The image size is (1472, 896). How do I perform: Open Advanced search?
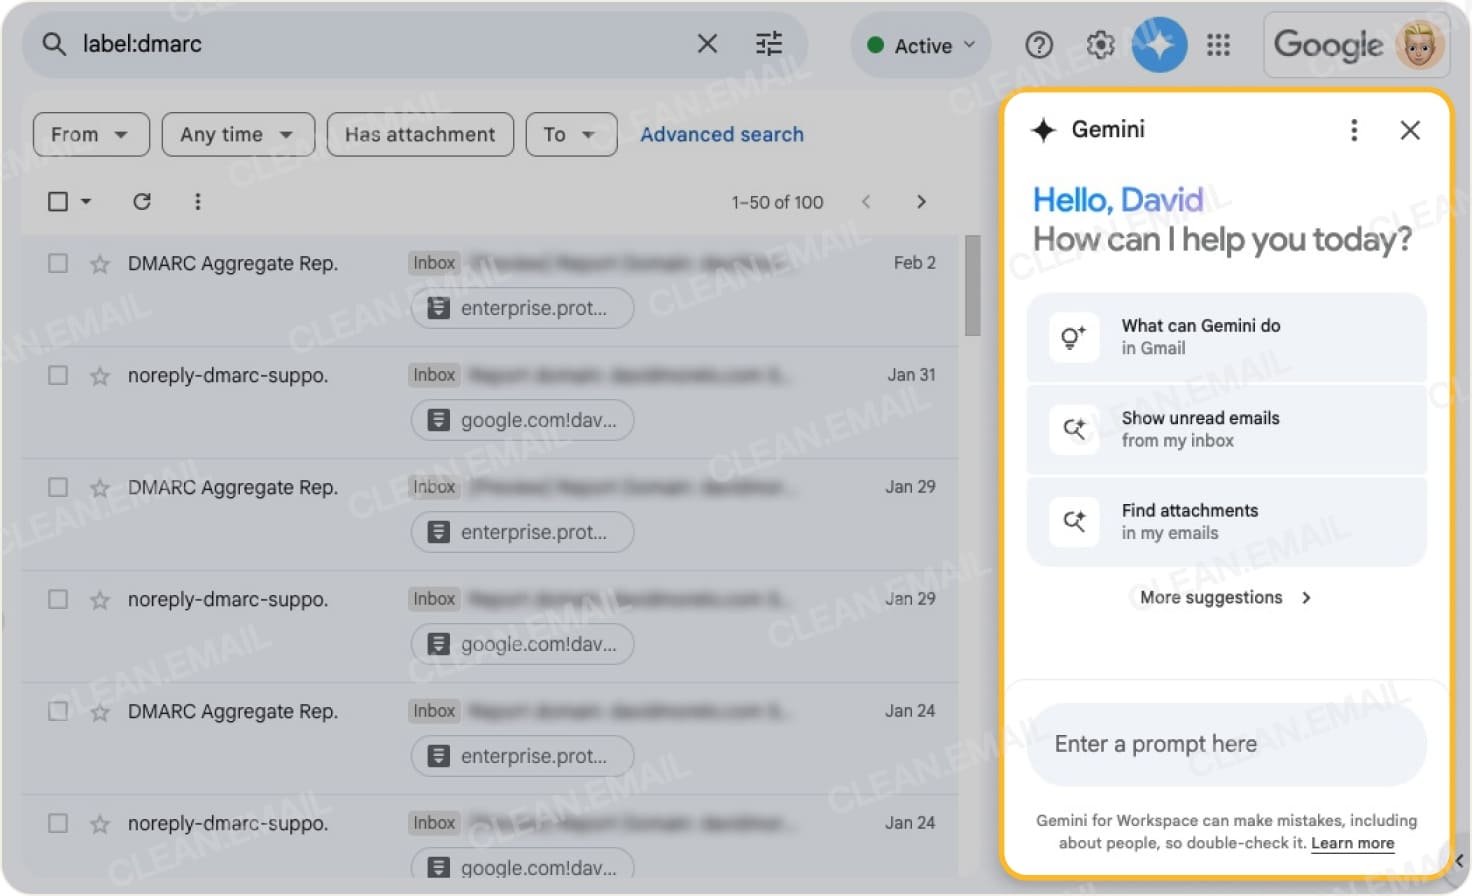(x=722, y=134)
